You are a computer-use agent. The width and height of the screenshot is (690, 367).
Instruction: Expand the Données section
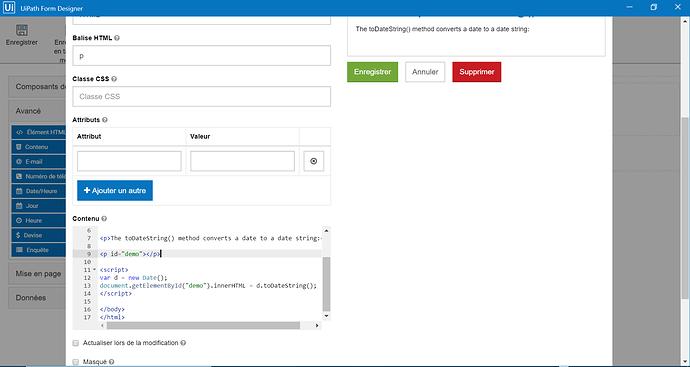37,298
